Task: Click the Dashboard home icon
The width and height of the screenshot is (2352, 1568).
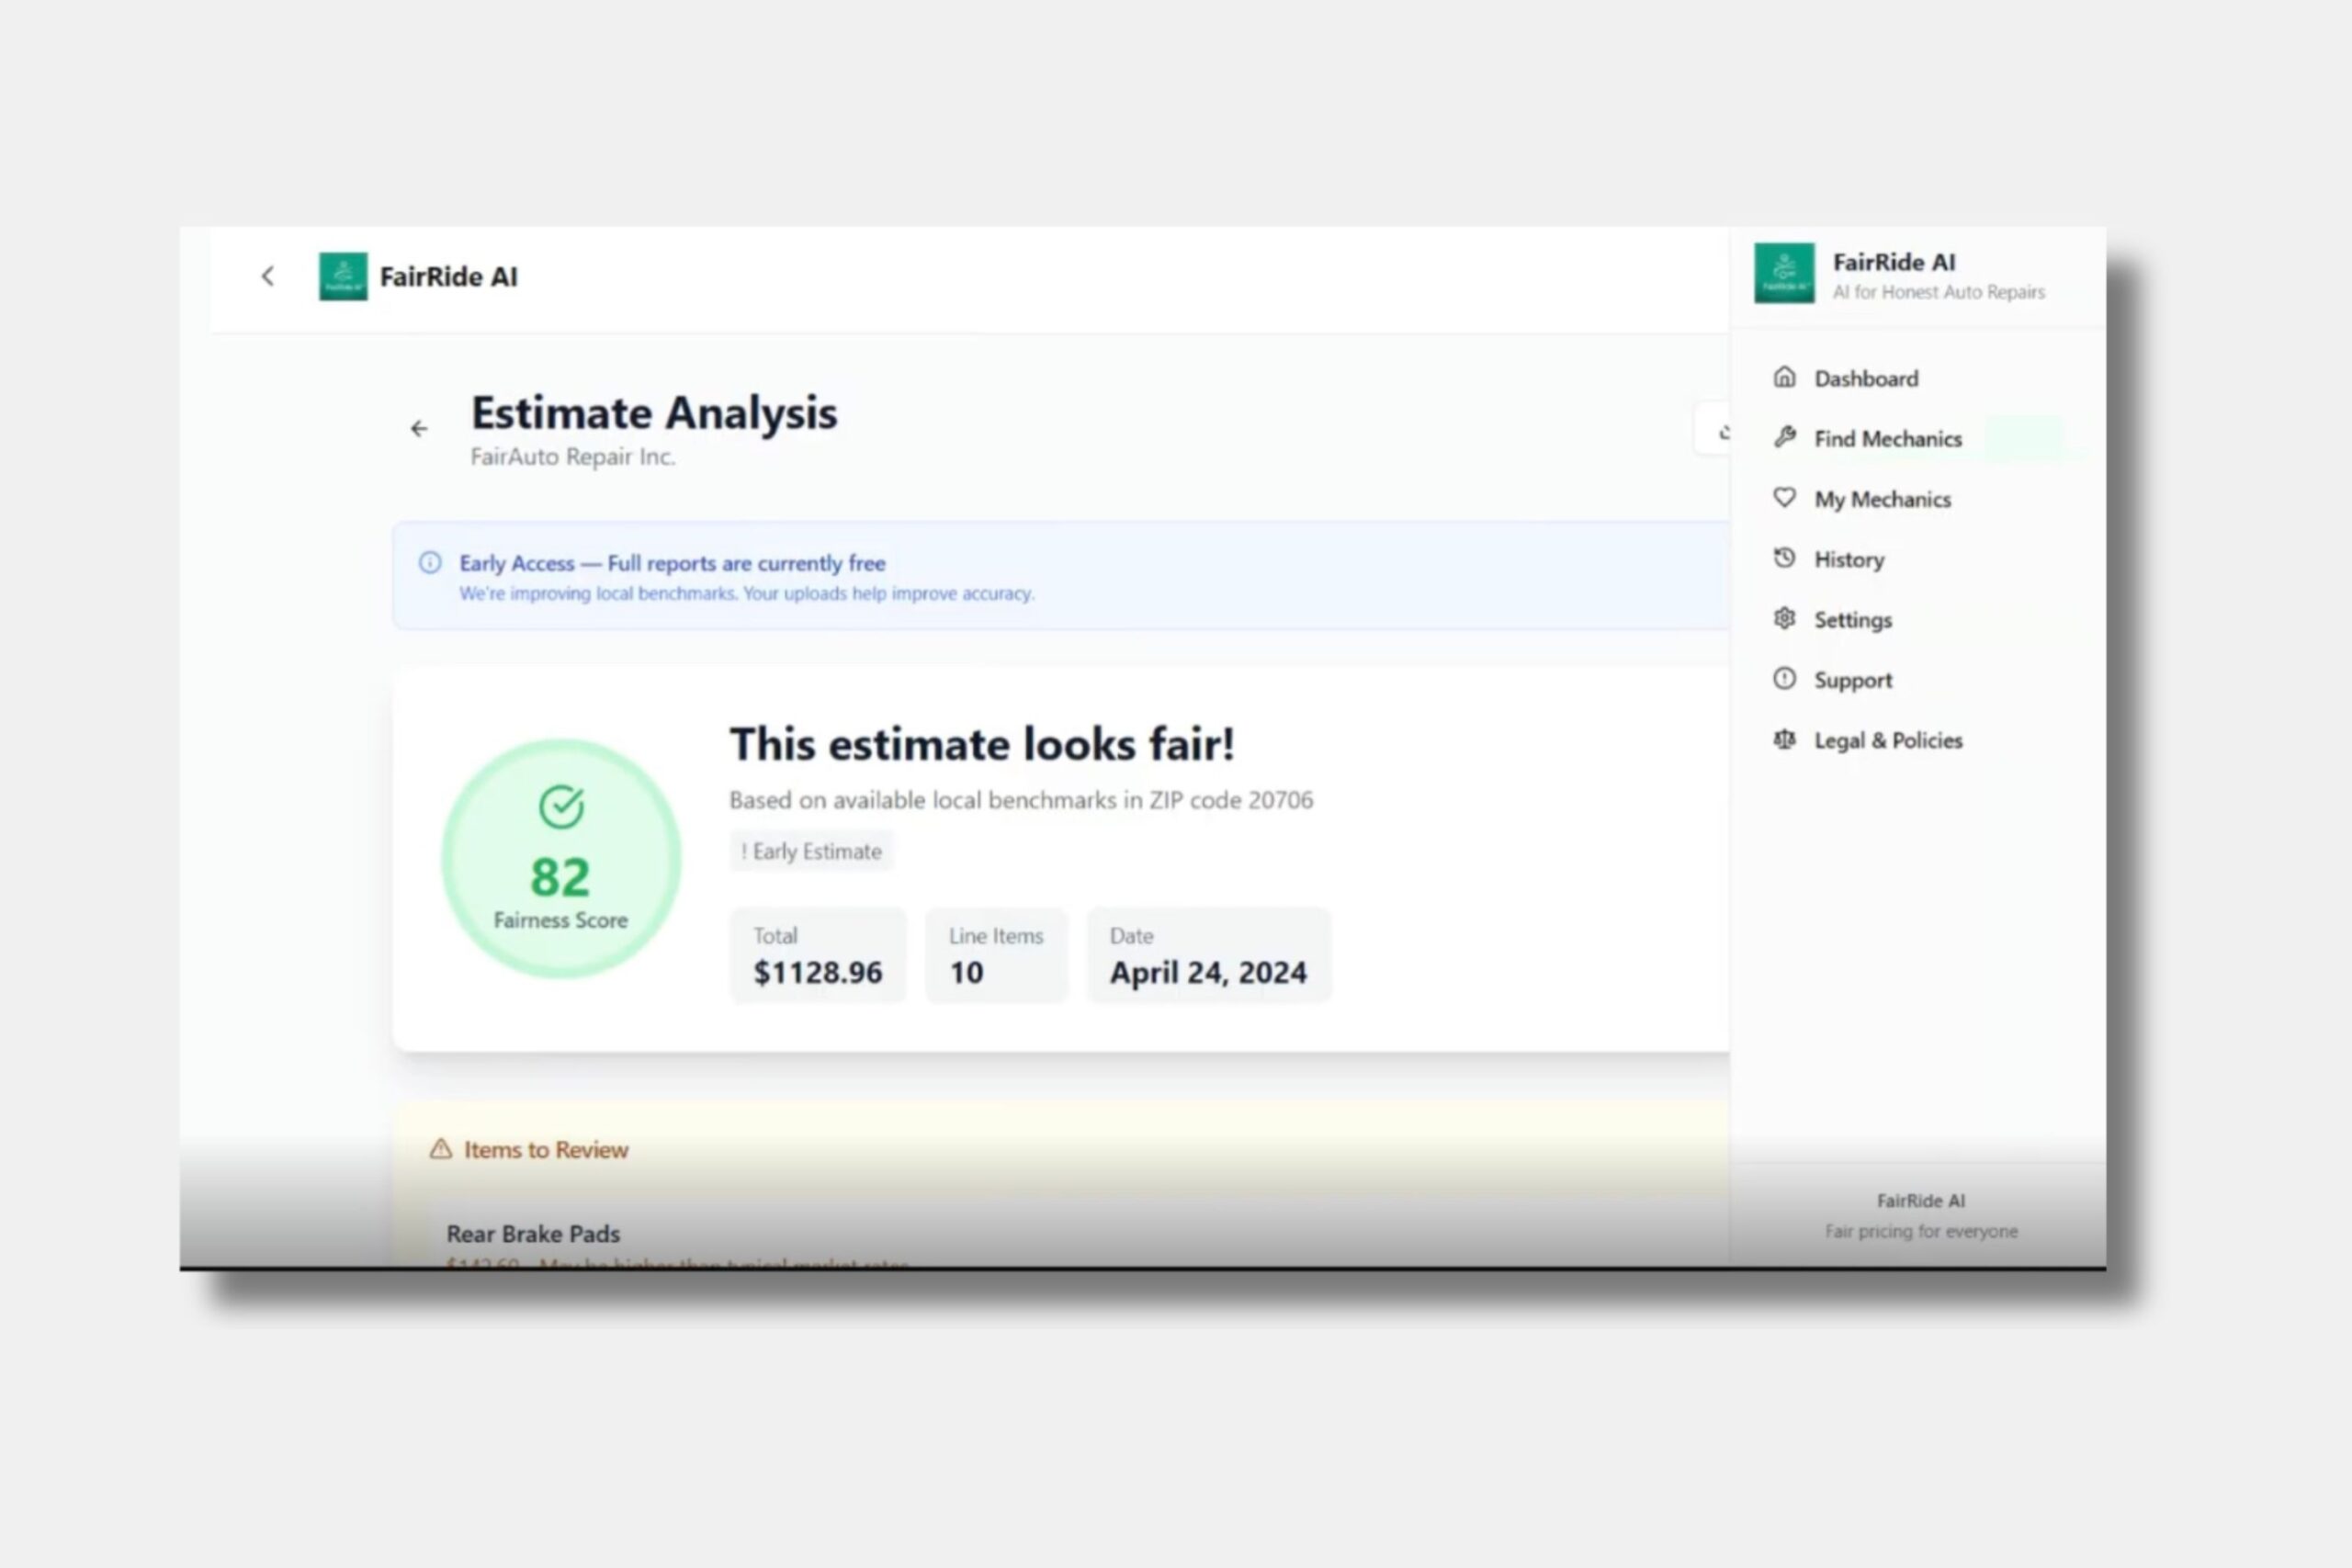Action: coord(1784,377)
